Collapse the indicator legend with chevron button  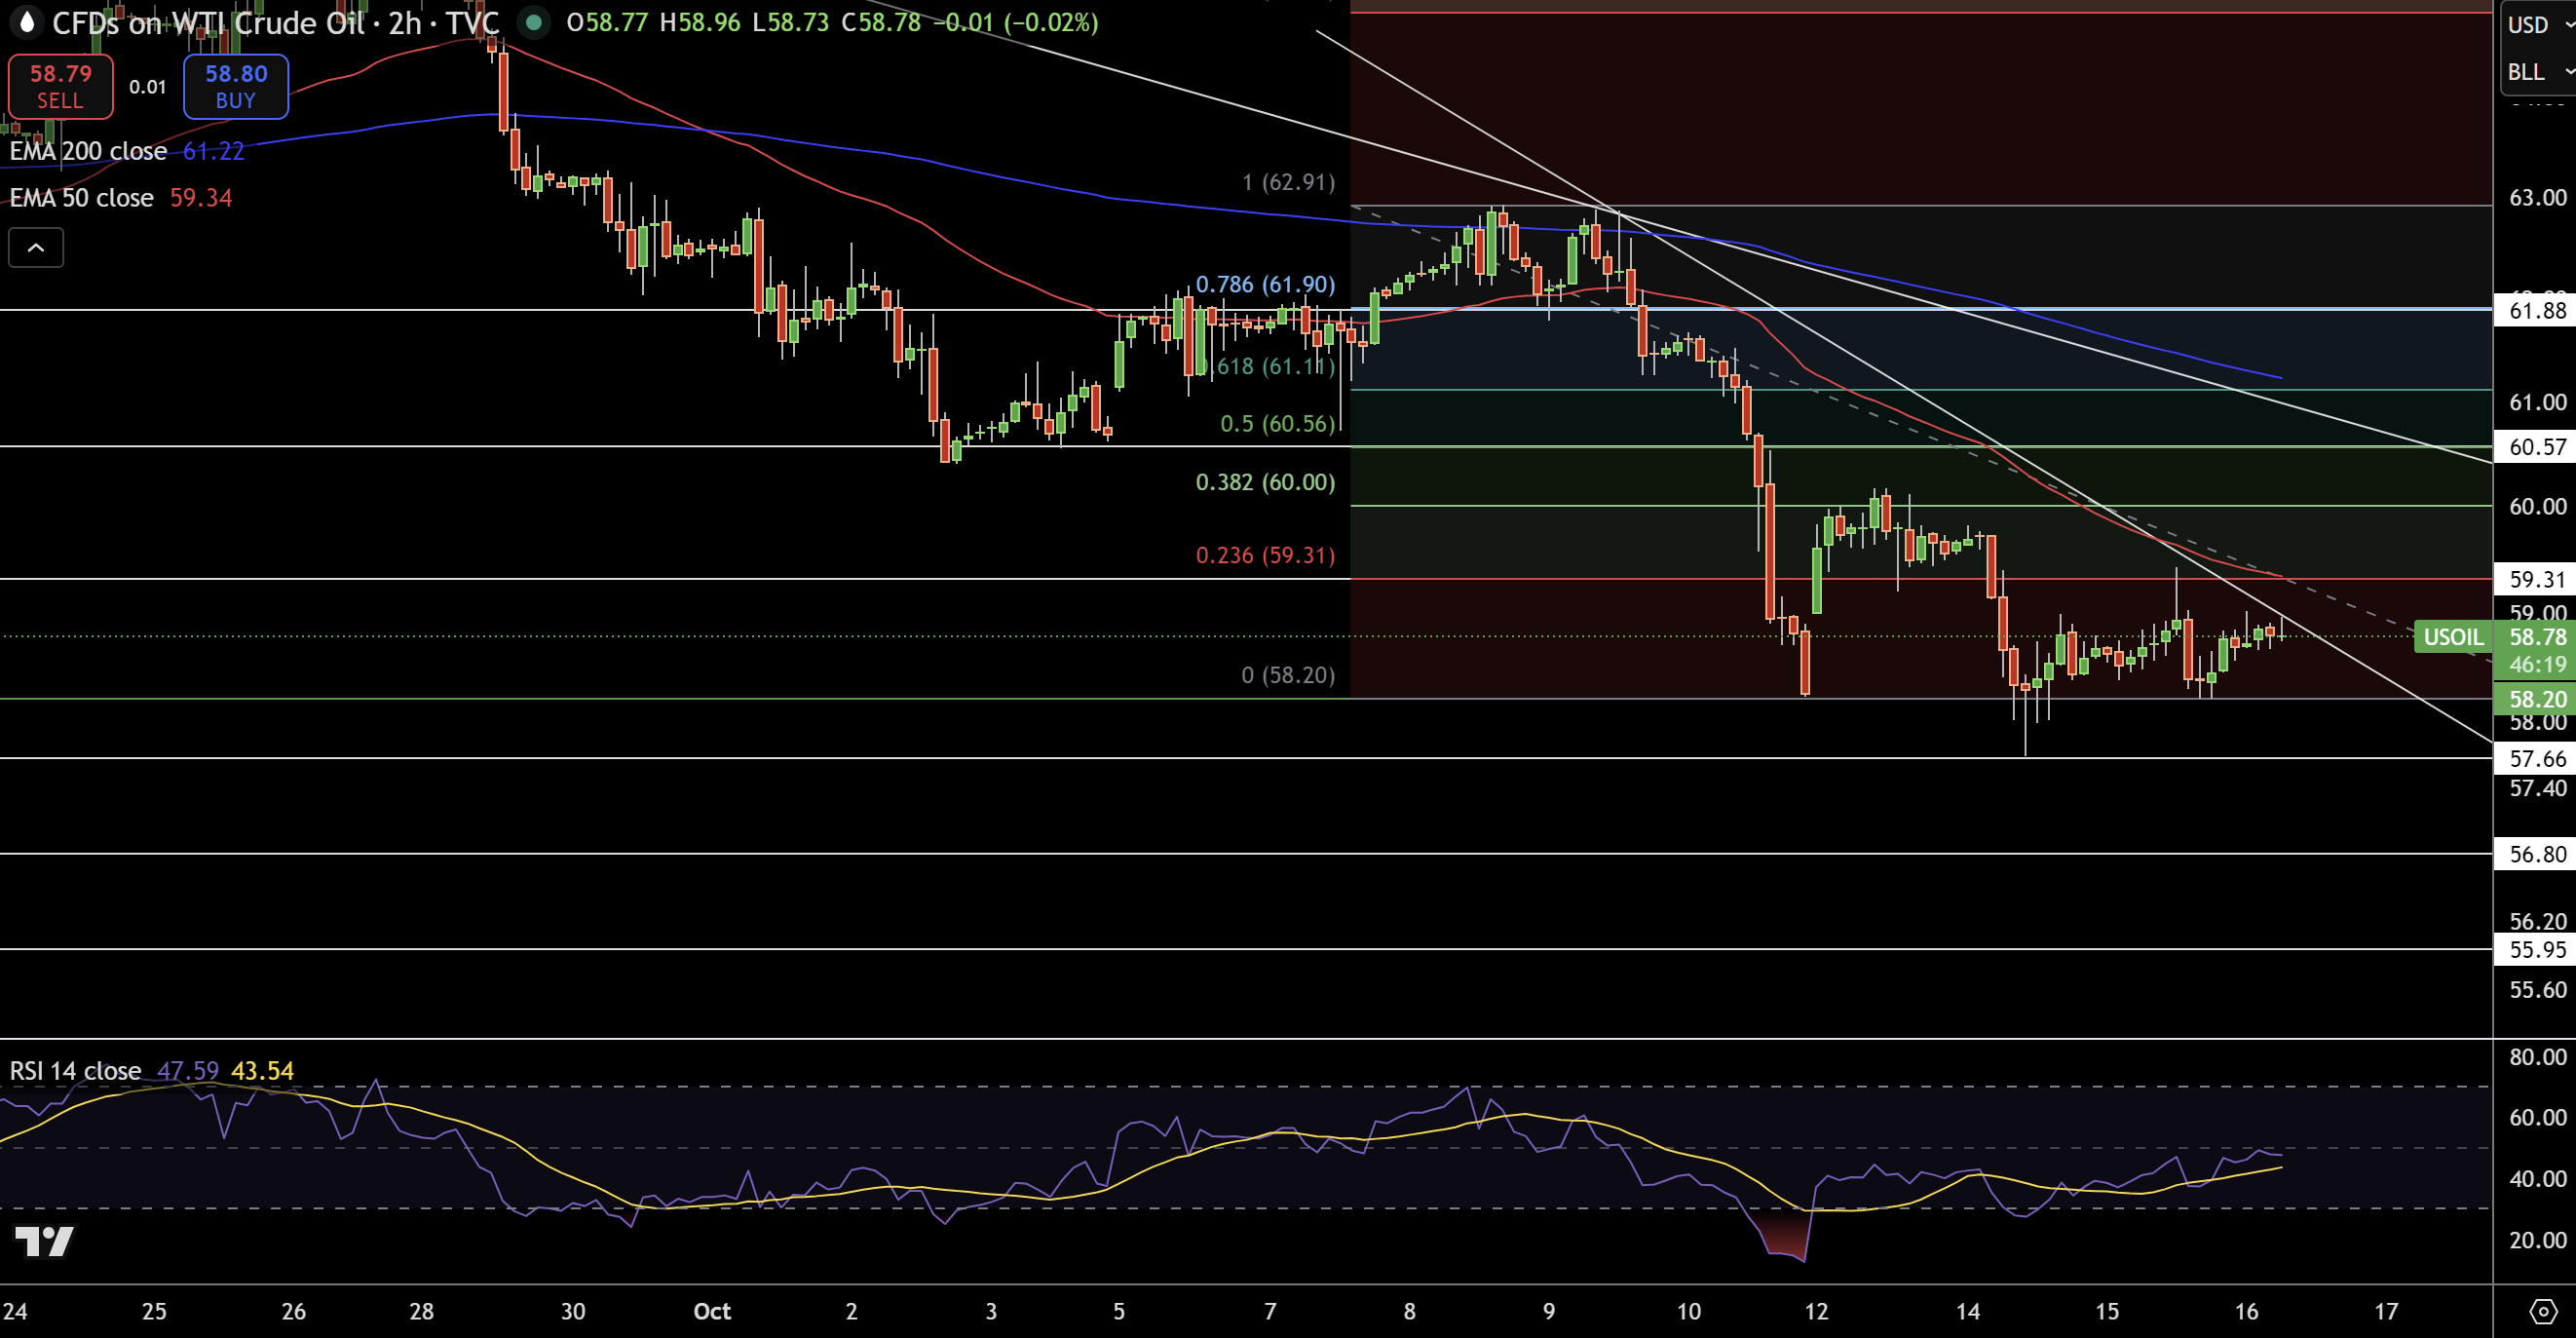click(x=36, y=248)
